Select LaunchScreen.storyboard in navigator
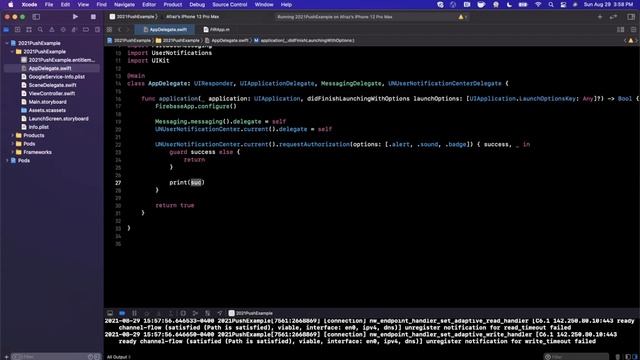The width and height of the screenshot is (640, 360). [x=55, y=118]
